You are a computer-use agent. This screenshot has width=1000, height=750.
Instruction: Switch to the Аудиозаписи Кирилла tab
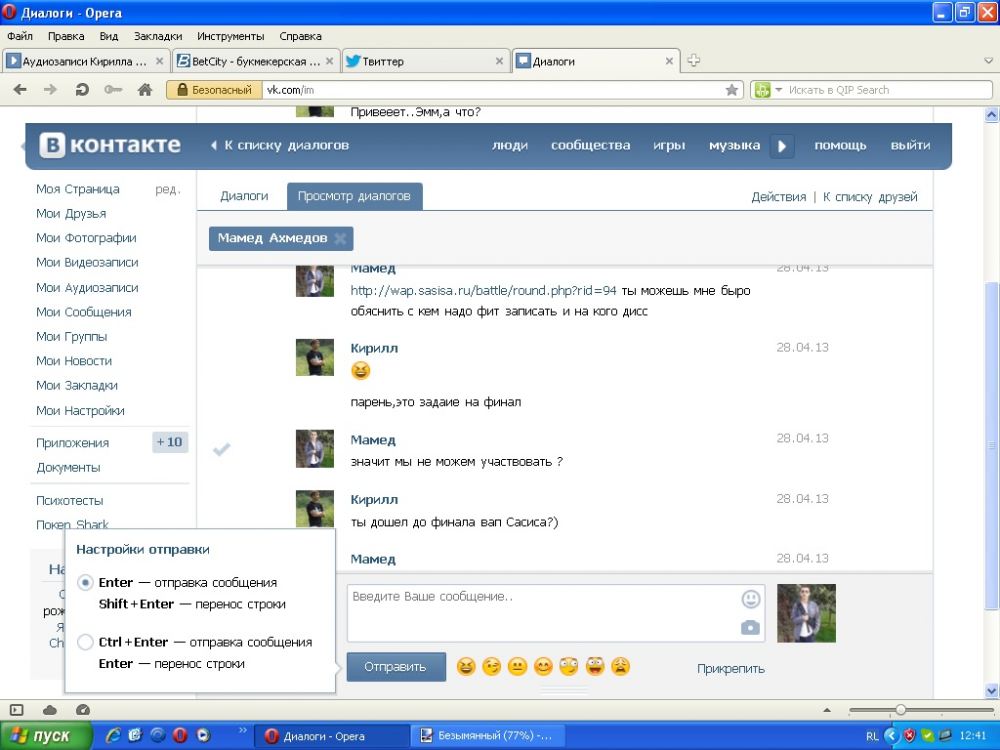85,61
